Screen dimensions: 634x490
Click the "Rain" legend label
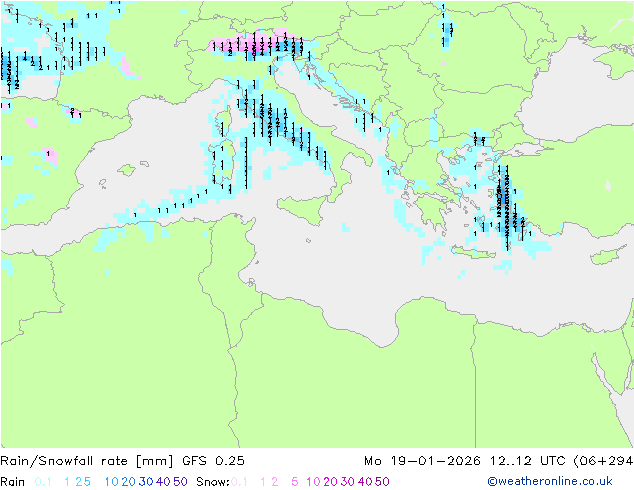13,482
